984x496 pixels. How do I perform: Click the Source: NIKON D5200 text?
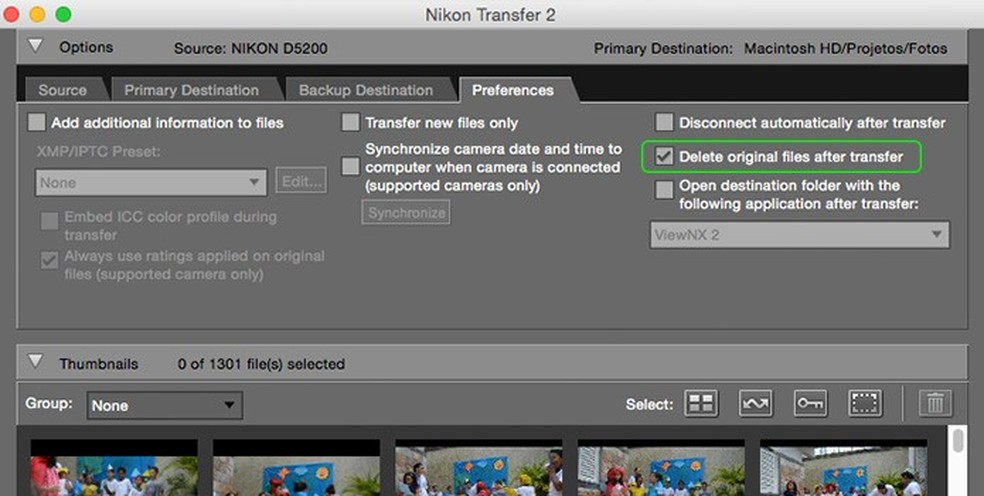click(x=250, y=48)
